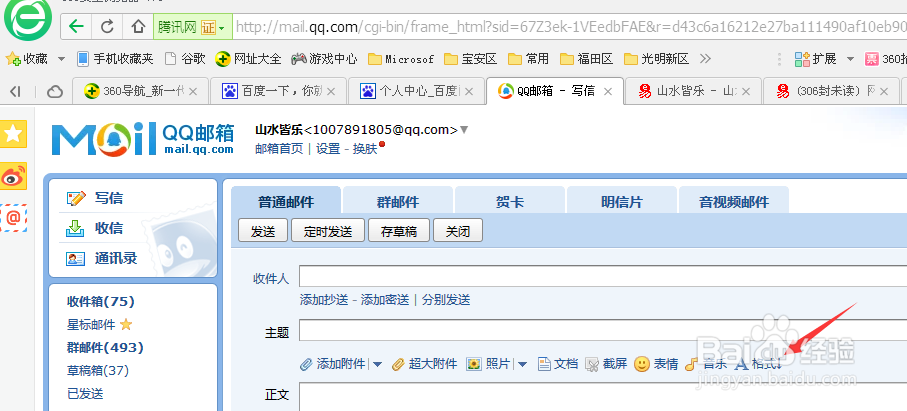Click 分别发送 link
Screen dimensions: 907x411
tap(446, 299)
